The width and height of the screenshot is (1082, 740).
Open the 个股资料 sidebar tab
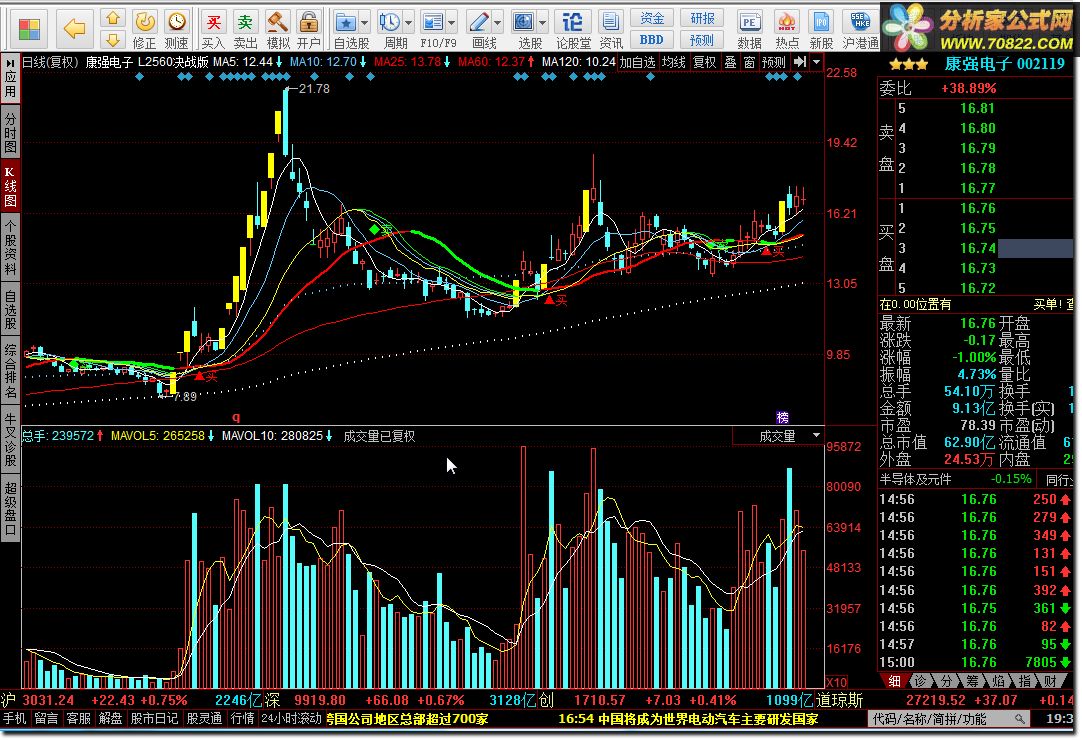pyautogui.click(x=10, y=247)
